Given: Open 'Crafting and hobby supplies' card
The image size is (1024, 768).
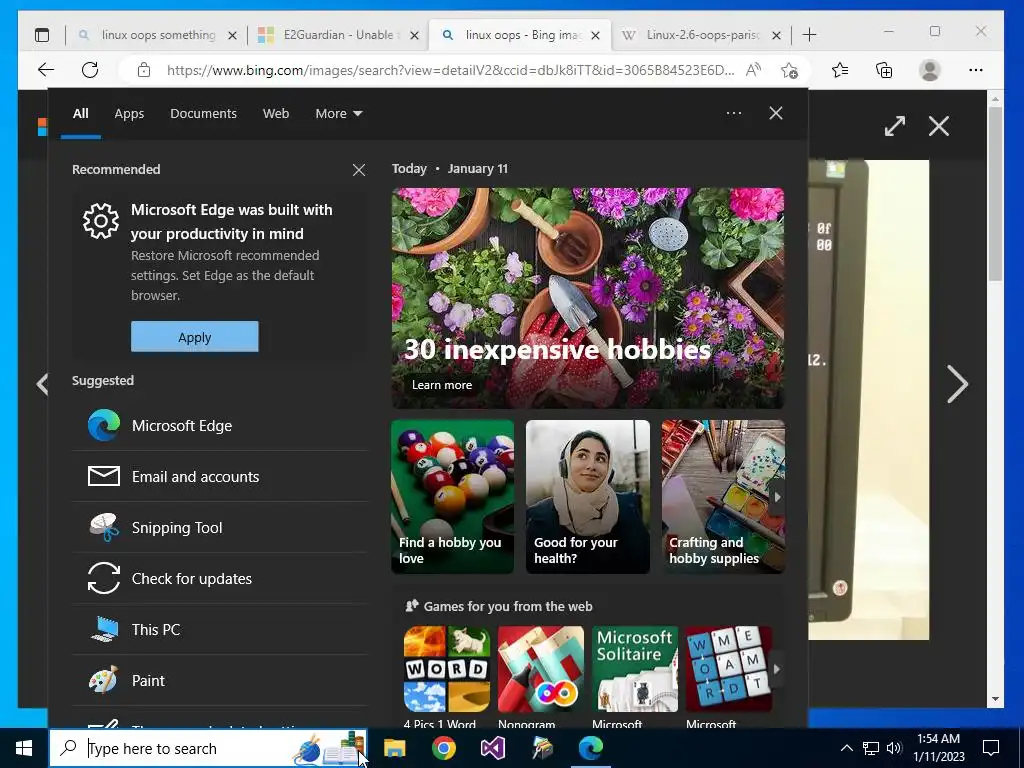Looking at the screenshot, I should [x=723, y=497].
